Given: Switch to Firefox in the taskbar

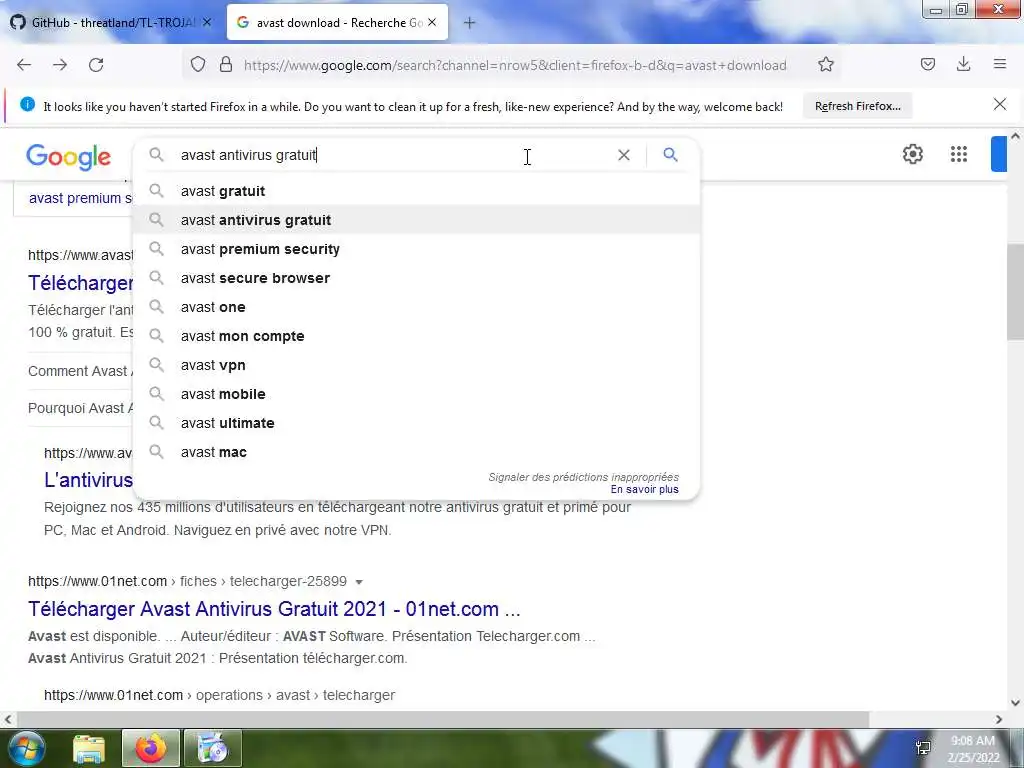Looking at the screenshot, I should click(151, 748).
